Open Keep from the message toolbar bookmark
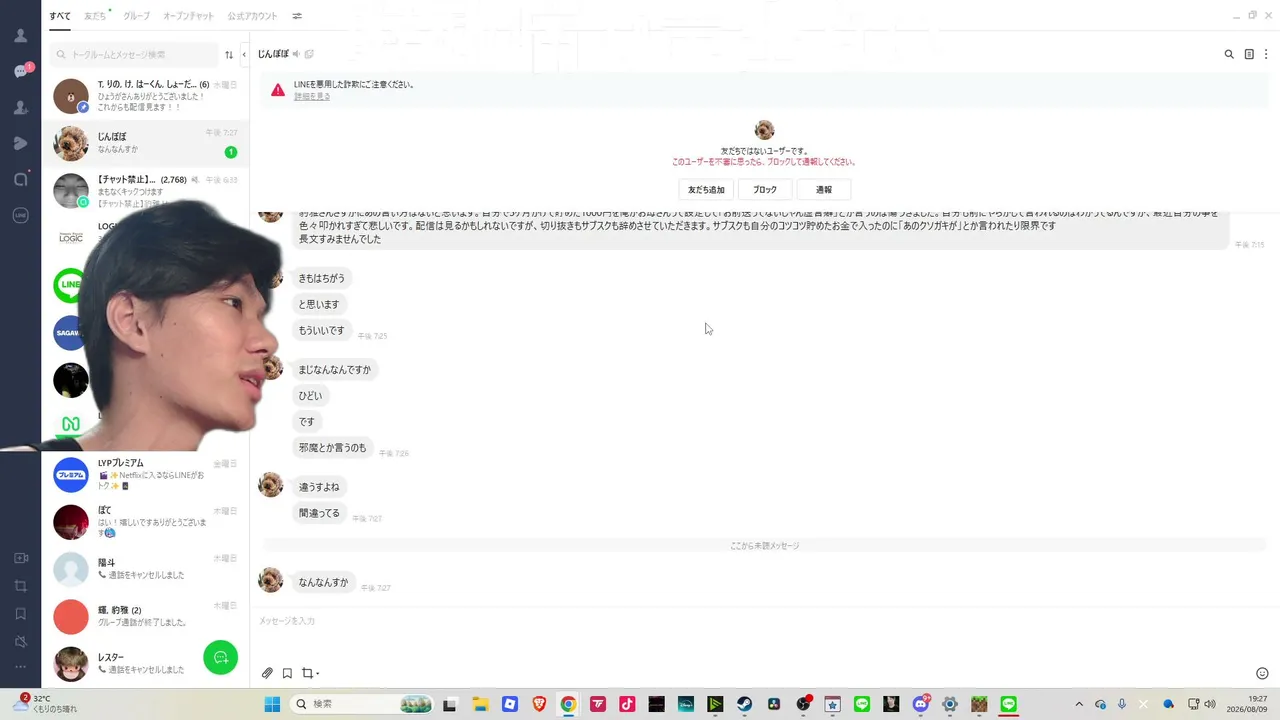The image size is (1280, 720). 287,673
